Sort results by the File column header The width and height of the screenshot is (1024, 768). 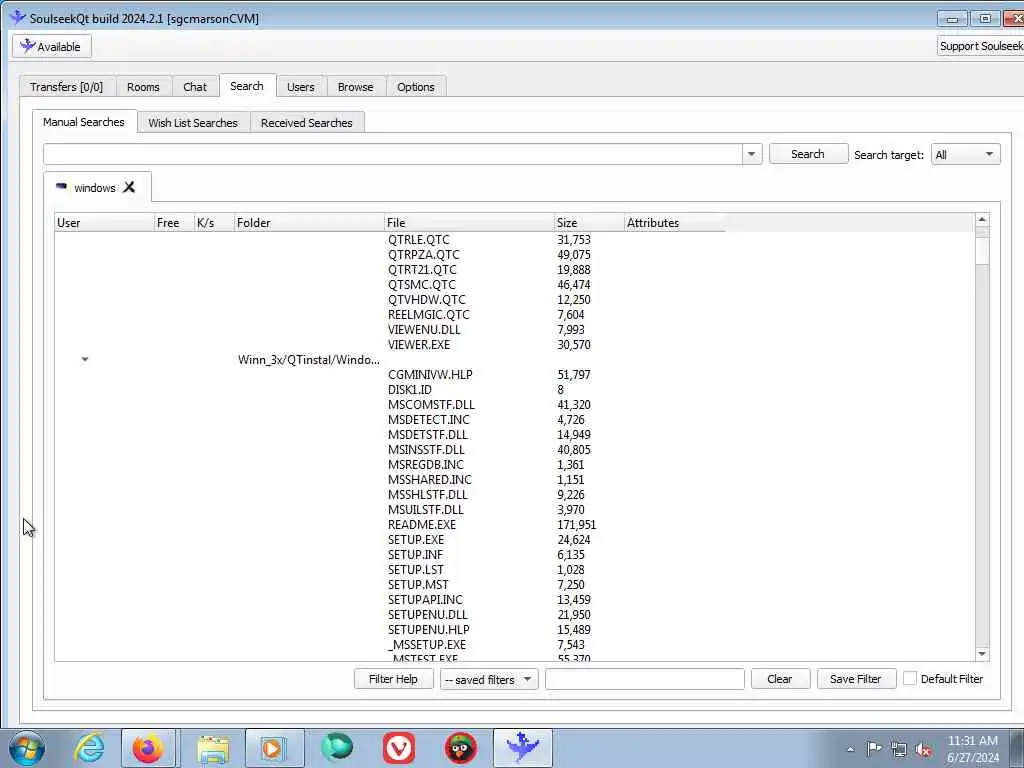coord(469,223)
